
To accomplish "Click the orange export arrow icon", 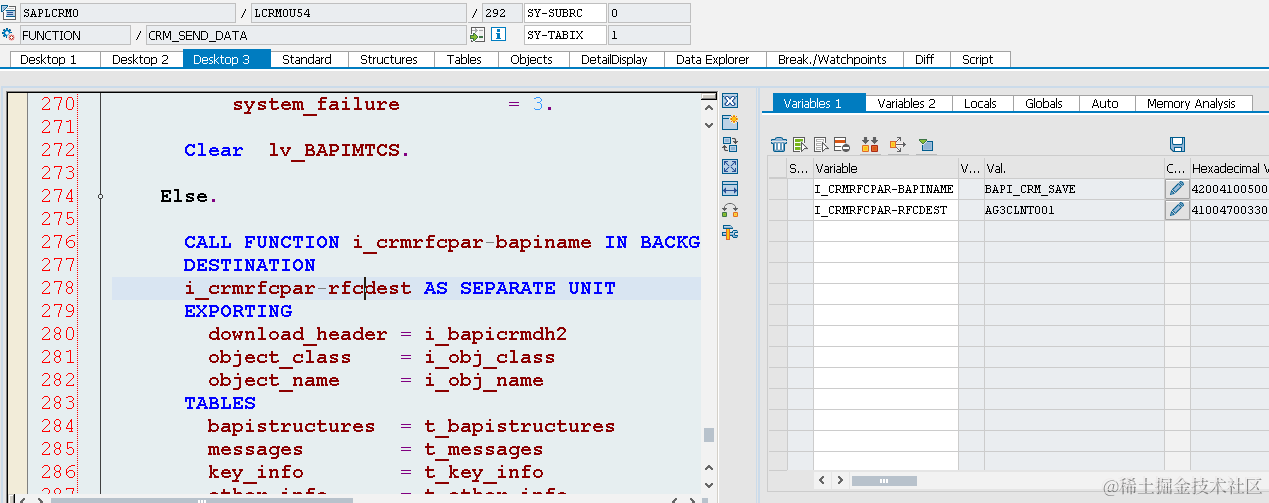I will (x=897, y=145).
